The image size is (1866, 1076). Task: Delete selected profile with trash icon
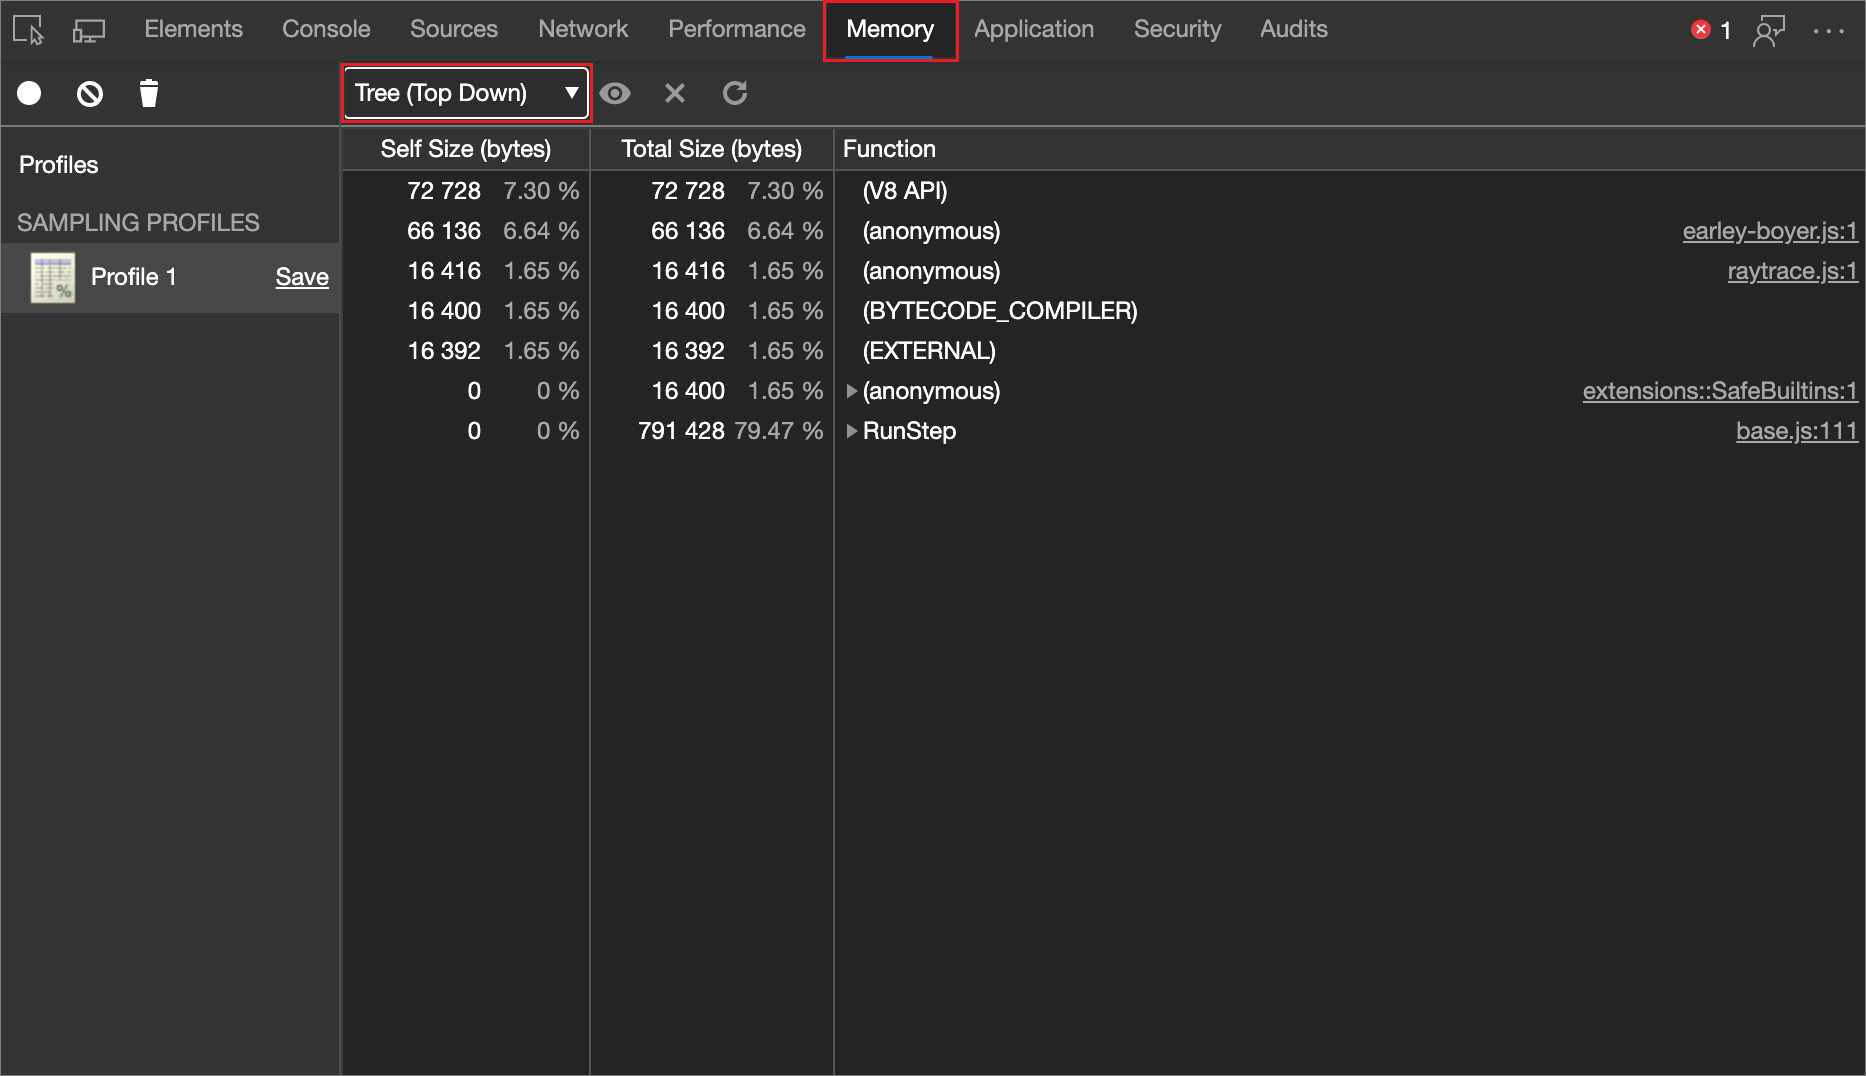tap(149, 93)
